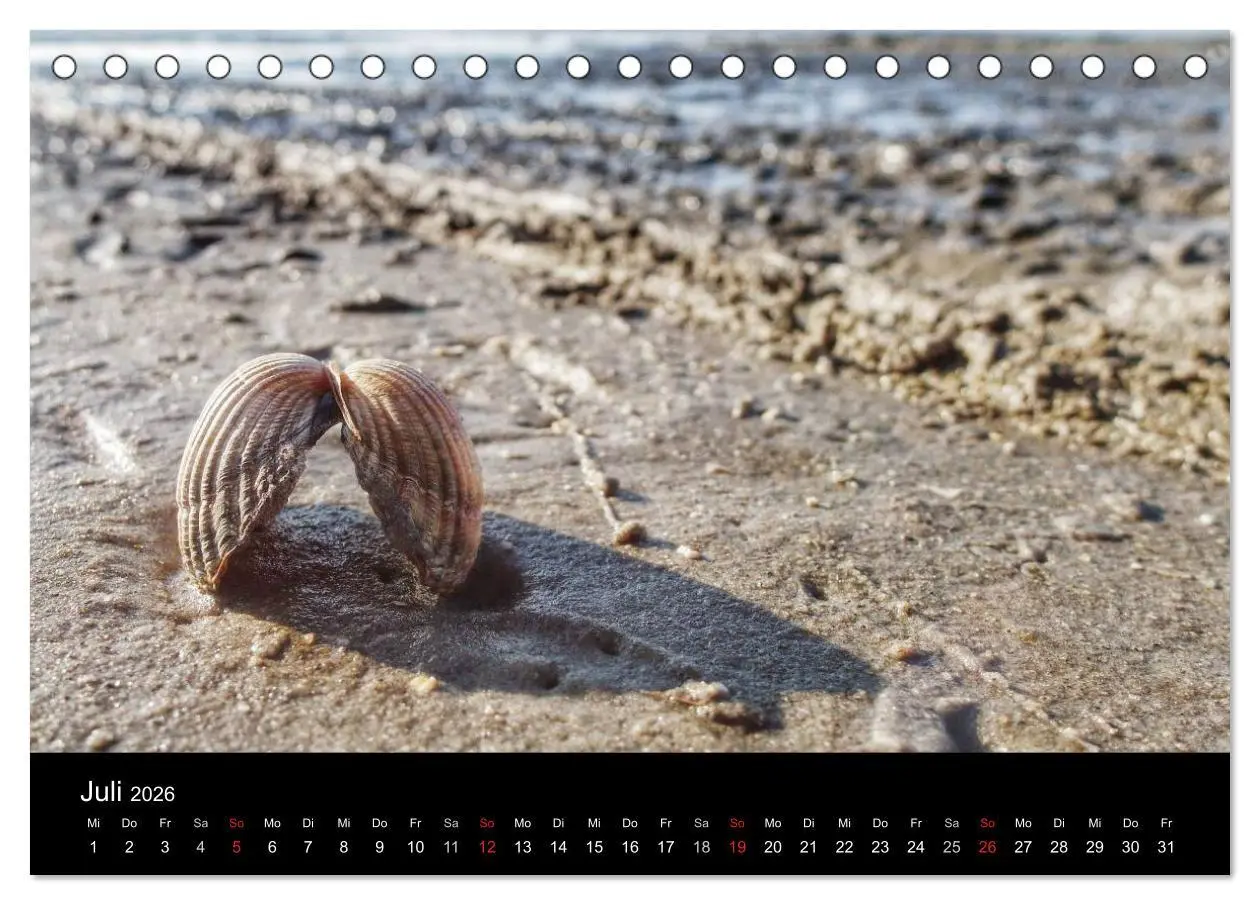Image resolution: width=1260 pixels, height=905 pixels.
Task: Select day 22 in the calendar strip
Action: pos(844,847)
